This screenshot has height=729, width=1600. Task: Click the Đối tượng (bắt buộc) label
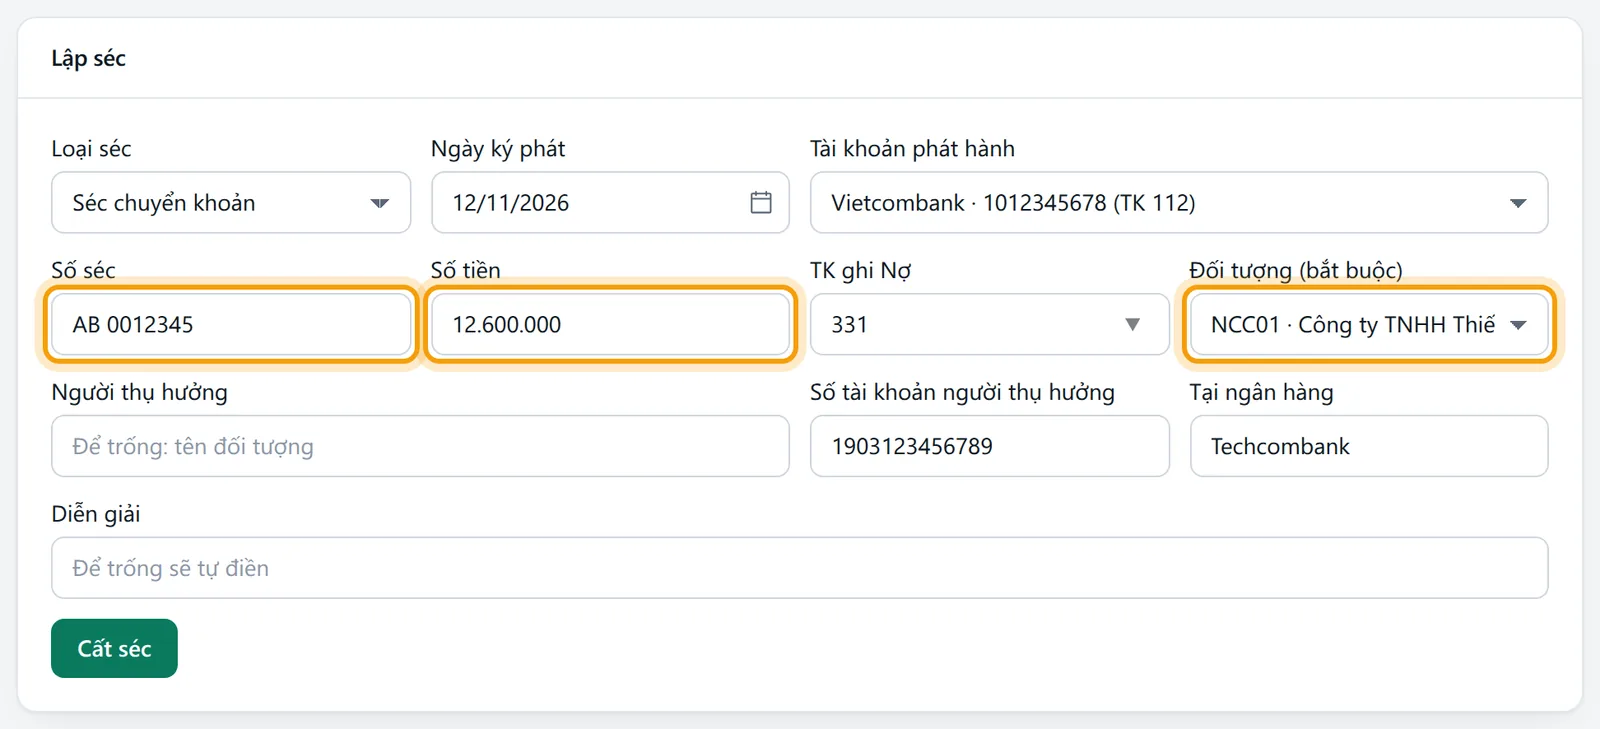coord(1296,270)
